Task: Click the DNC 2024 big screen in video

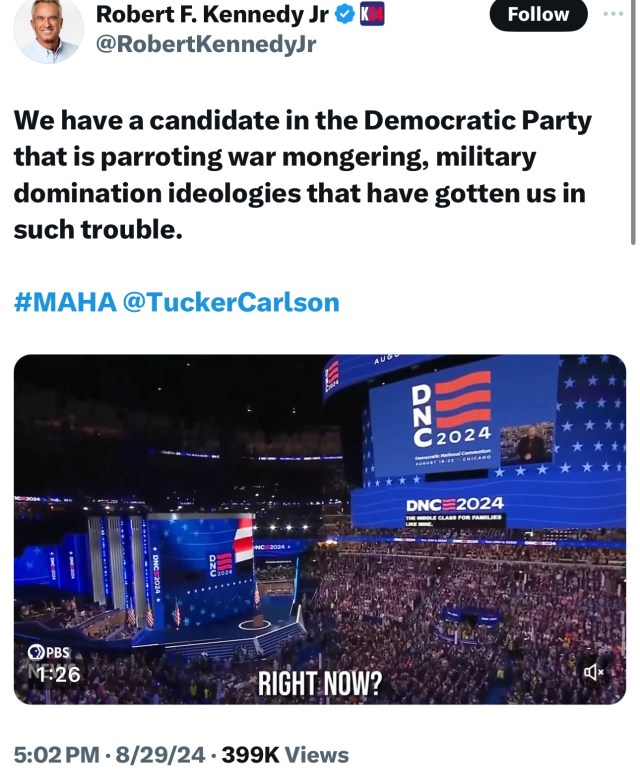Action: click(455, 417)
